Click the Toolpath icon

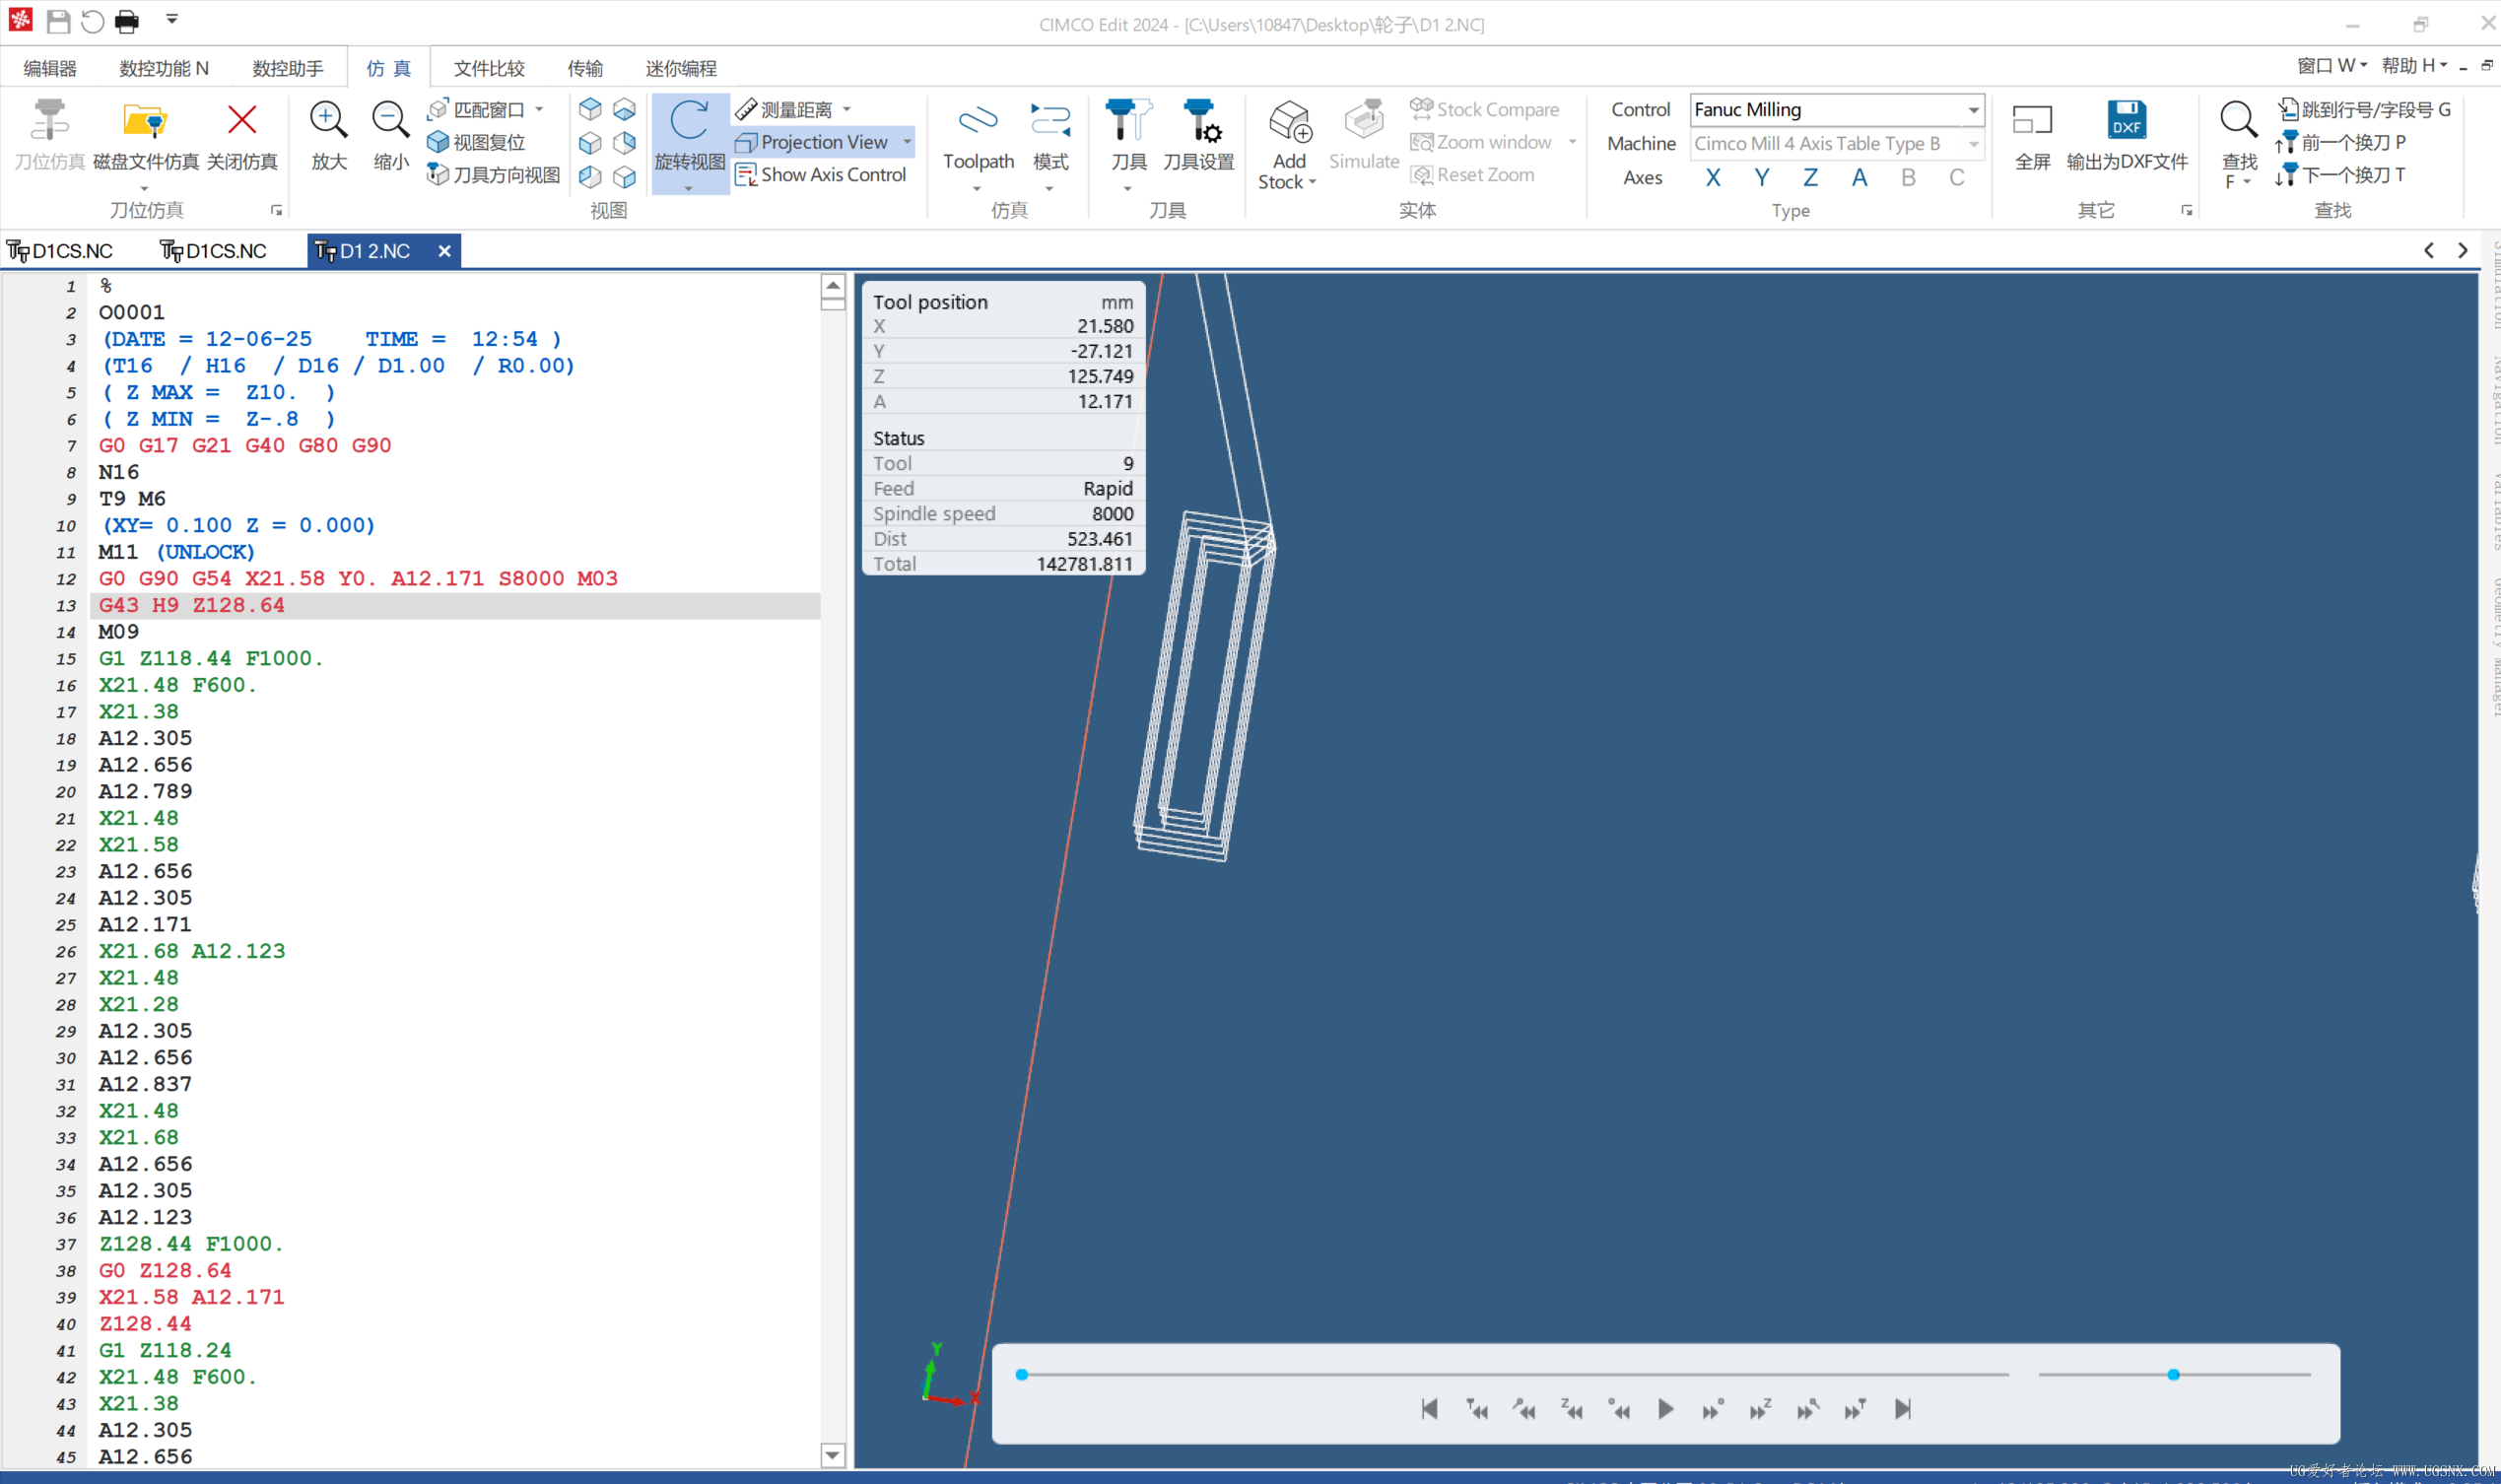pos(977,121)
